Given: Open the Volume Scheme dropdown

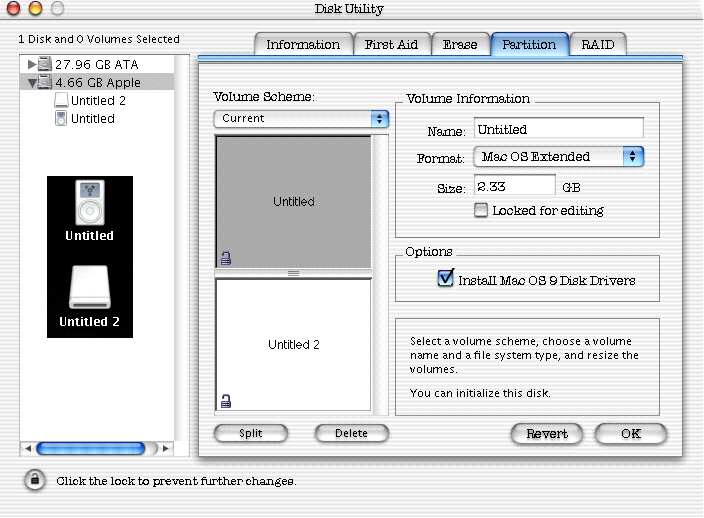Looking at the screenshot, I should (x=301, y=119).
